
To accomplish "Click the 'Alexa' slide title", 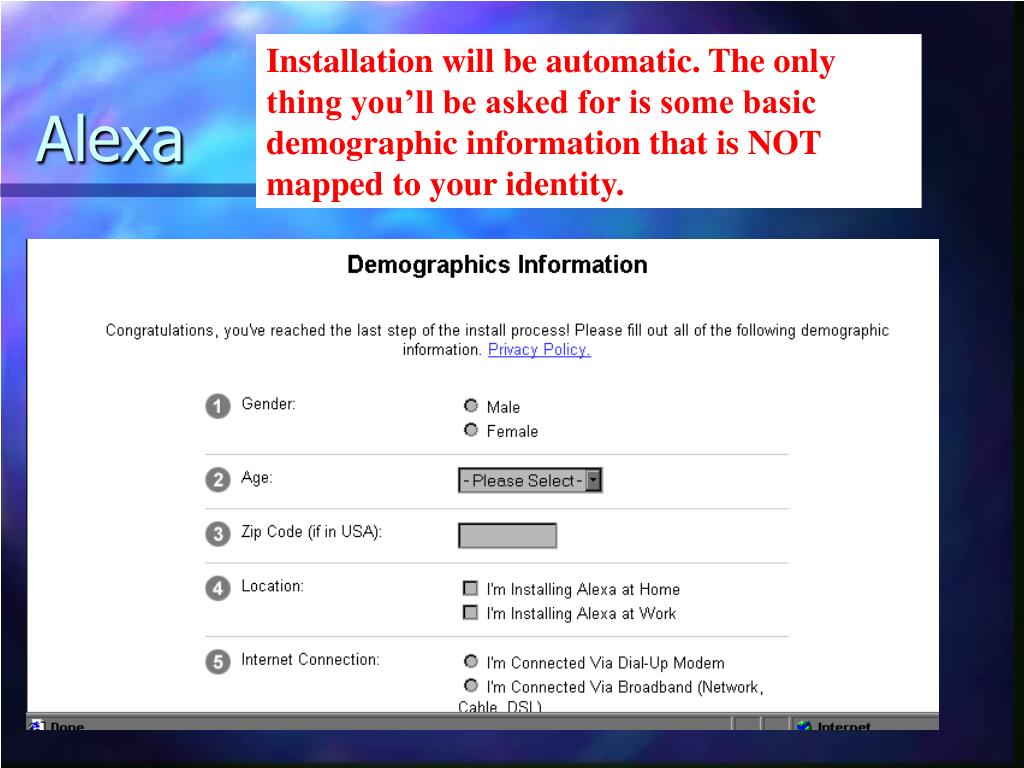I will point(110,140).
